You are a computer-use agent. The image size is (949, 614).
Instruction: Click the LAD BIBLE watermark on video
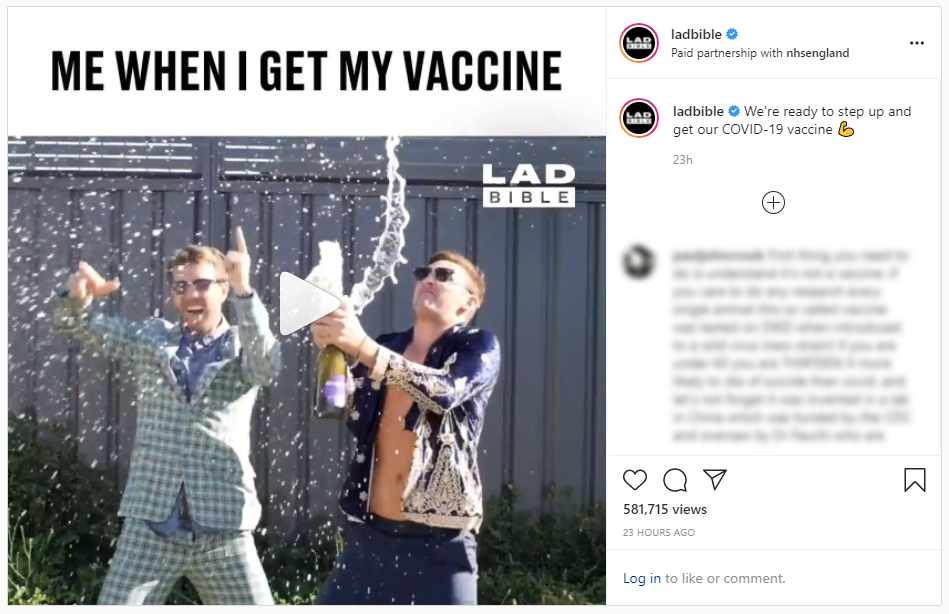(528, 186)
